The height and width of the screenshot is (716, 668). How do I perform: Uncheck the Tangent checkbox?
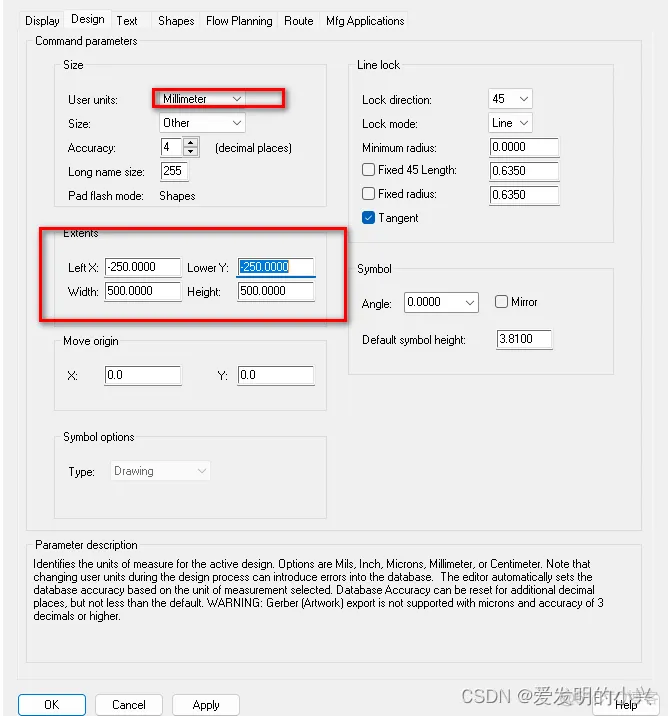tap(369, 218)
